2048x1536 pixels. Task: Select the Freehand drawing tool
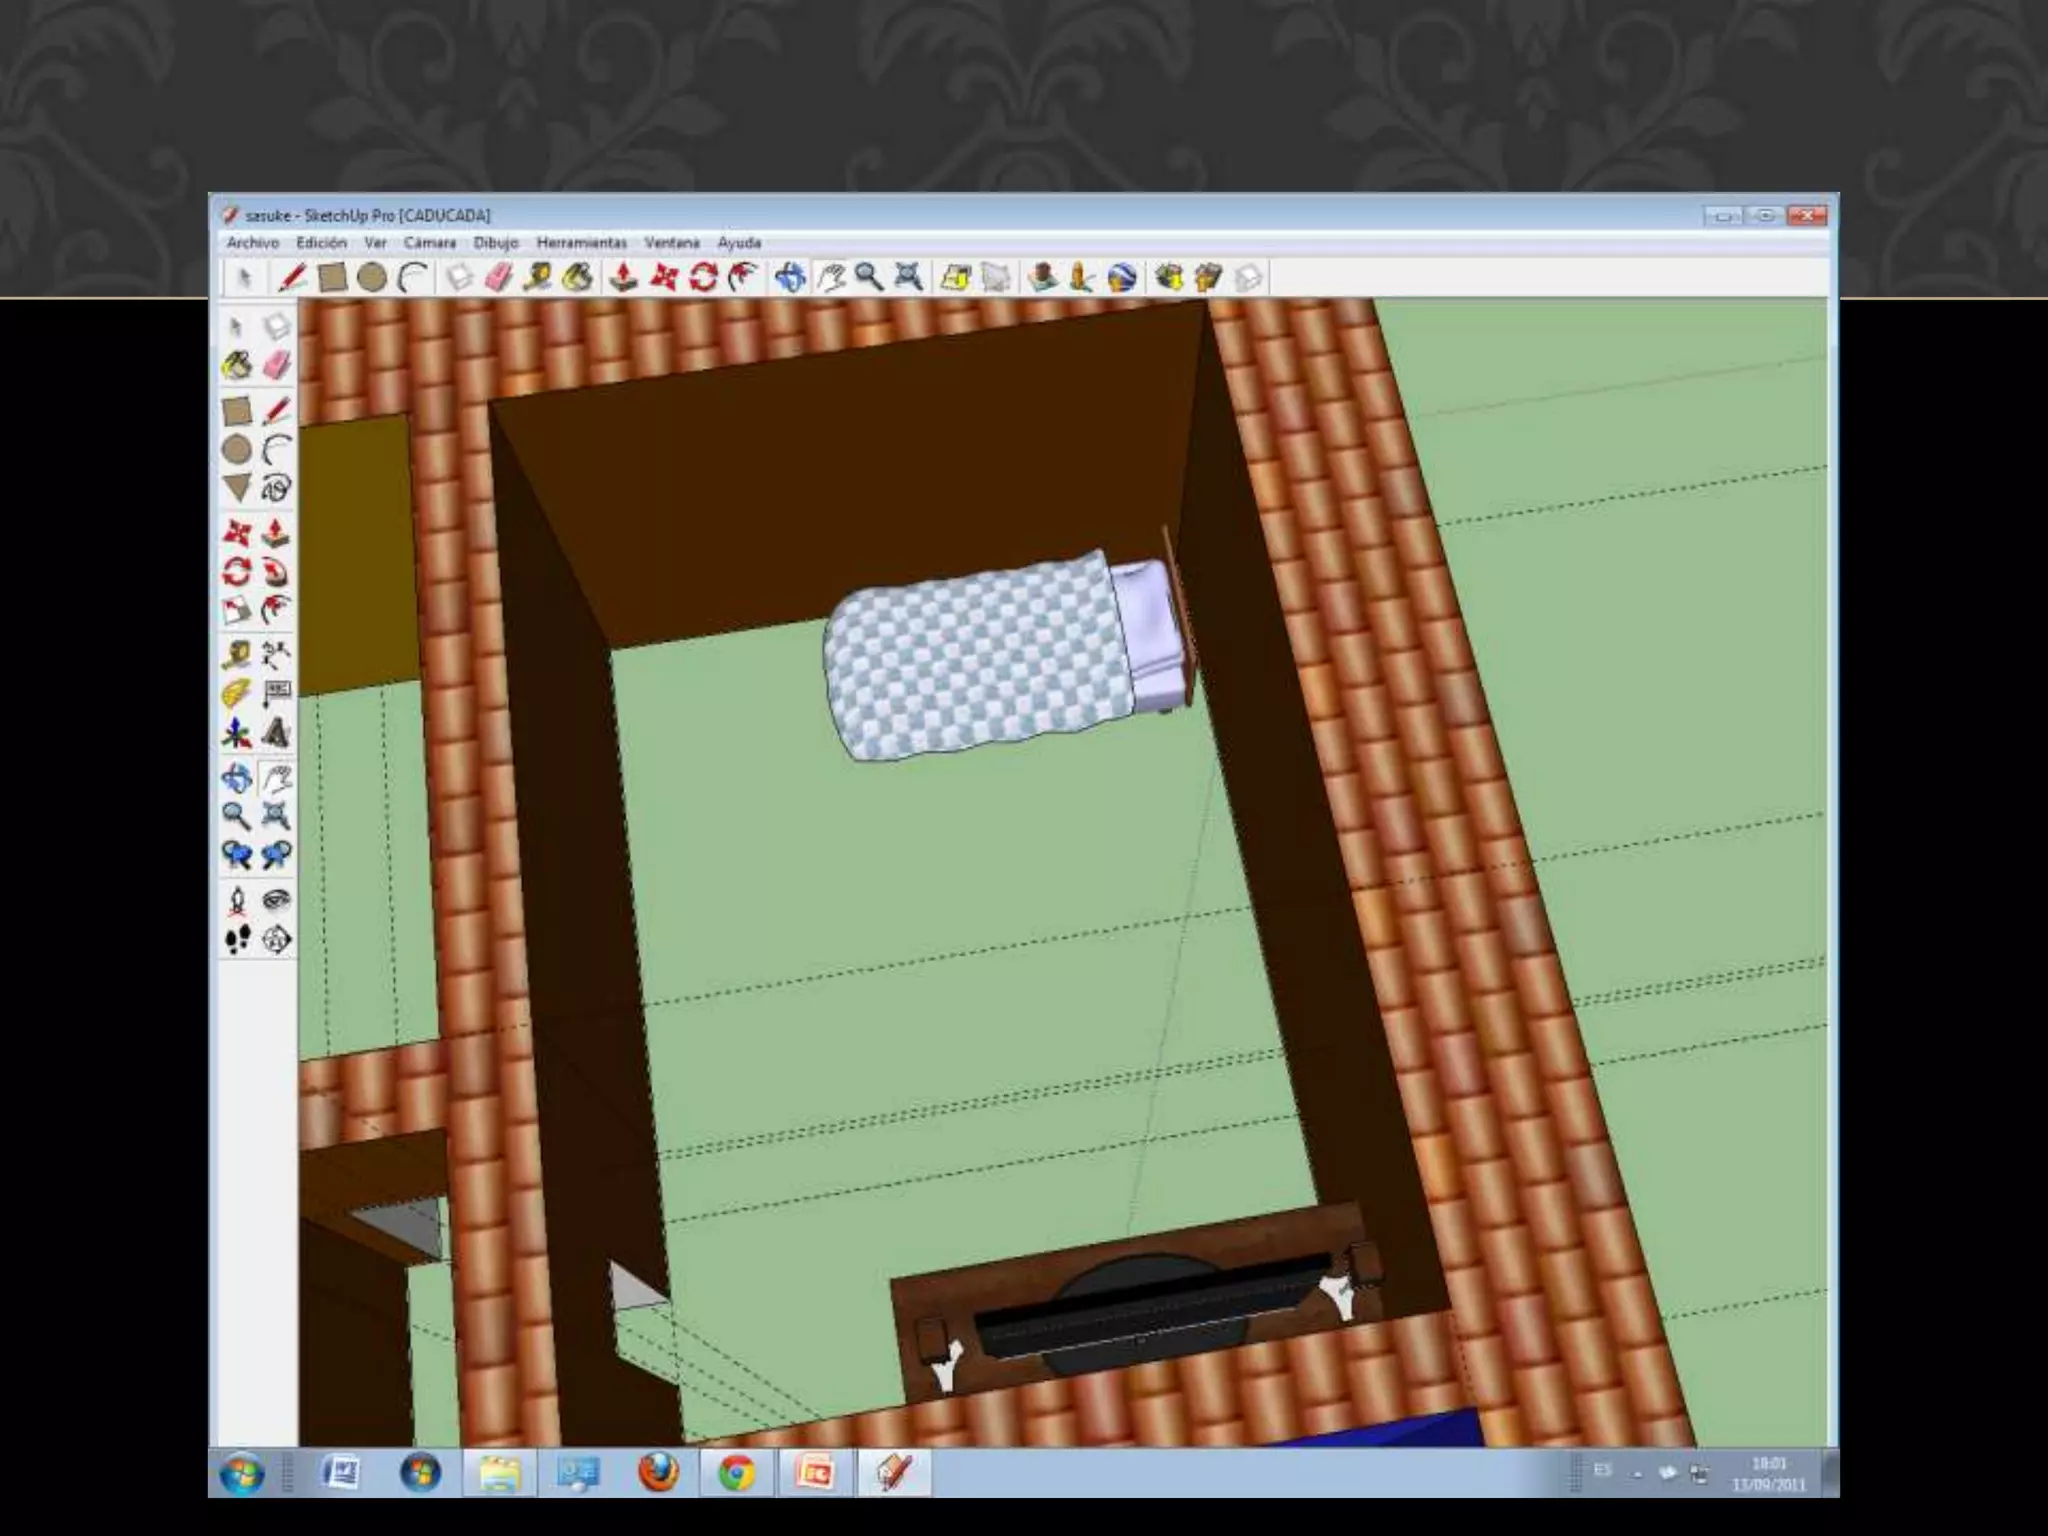(x=277, y=488)
